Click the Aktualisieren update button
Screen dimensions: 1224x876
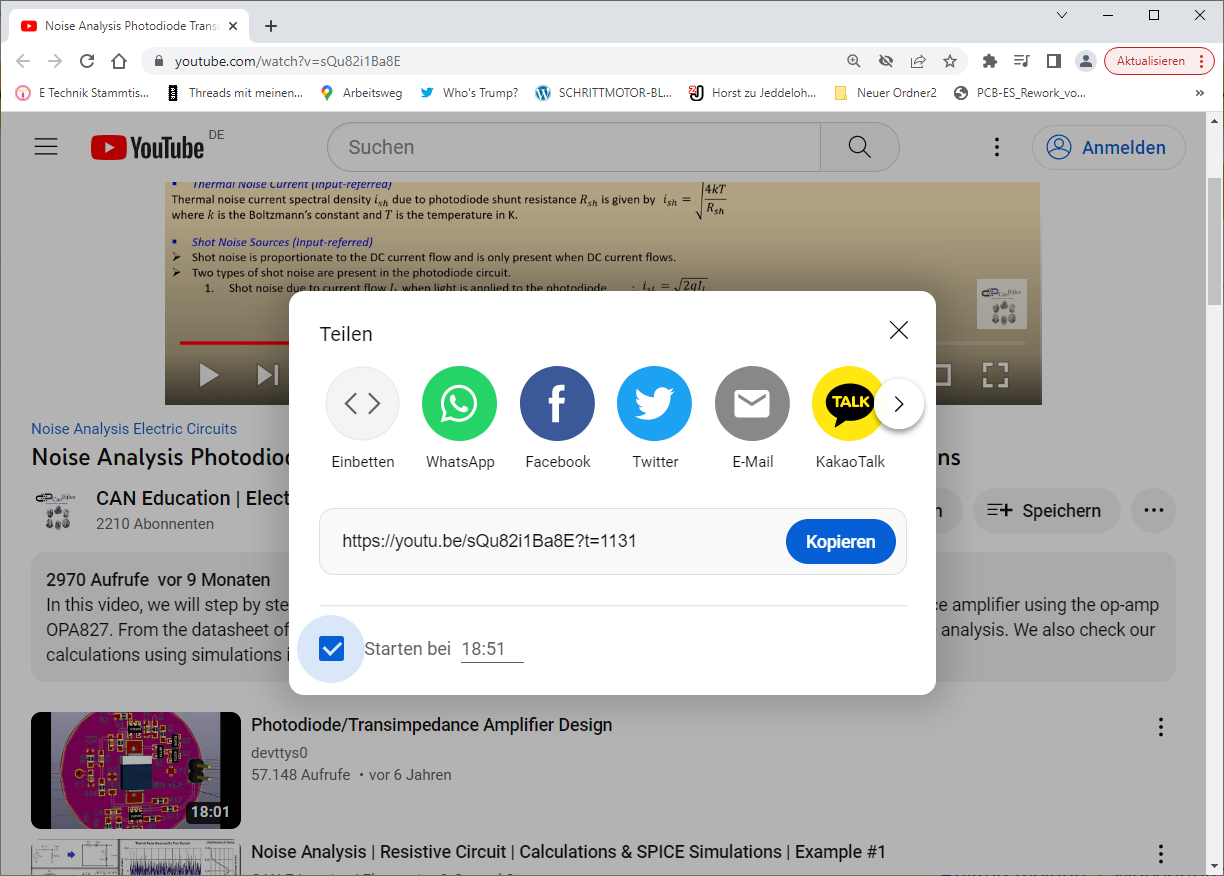point(1159,61)
